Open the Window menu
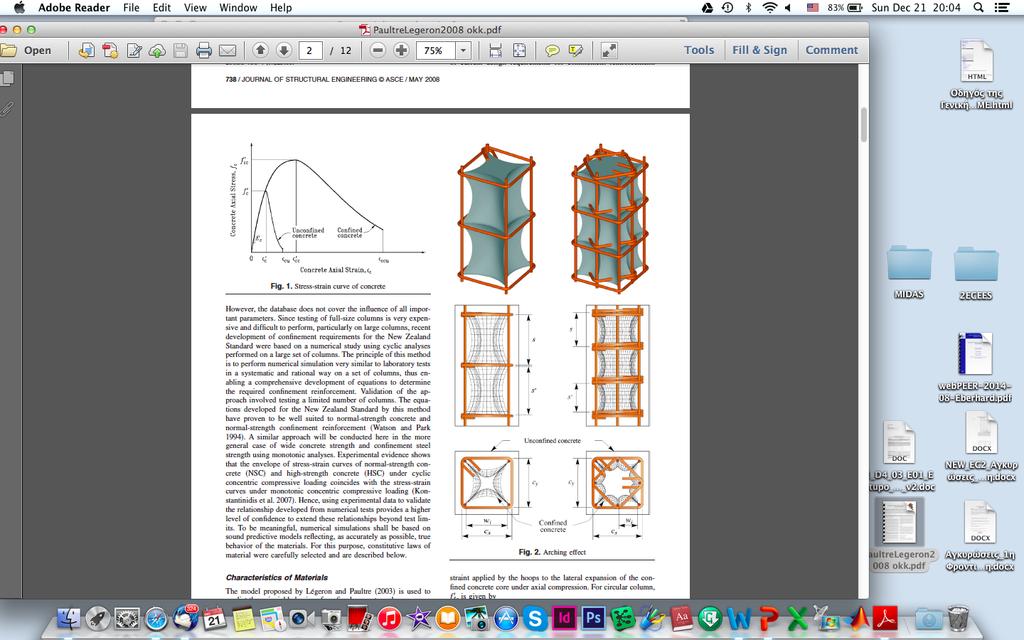1024x640 pixels. [x=238, y=8]
